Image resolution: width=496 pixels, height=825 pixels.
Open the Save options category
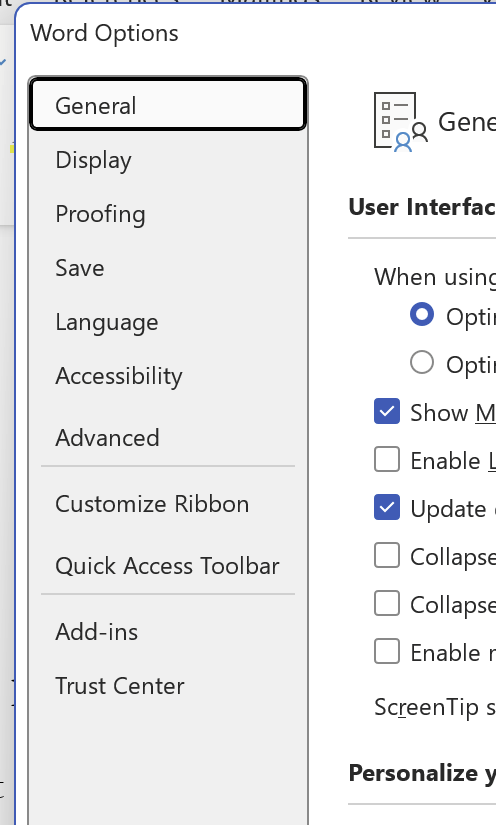168,268
